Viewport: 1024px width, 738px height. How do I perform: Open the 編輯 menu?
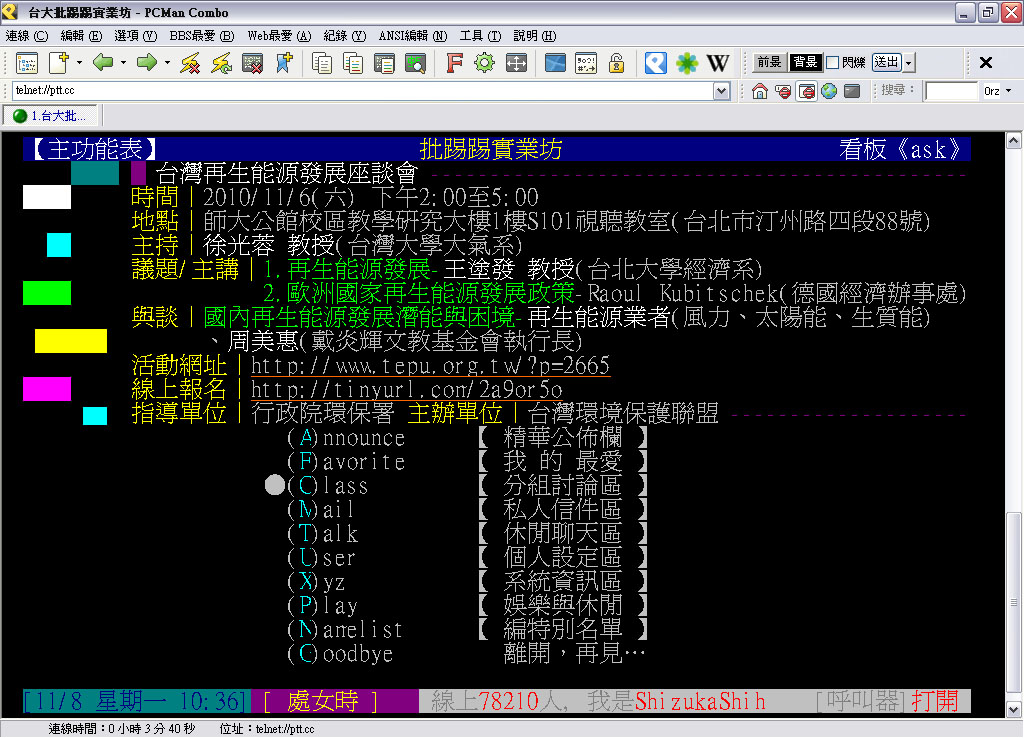coord(81,36)
